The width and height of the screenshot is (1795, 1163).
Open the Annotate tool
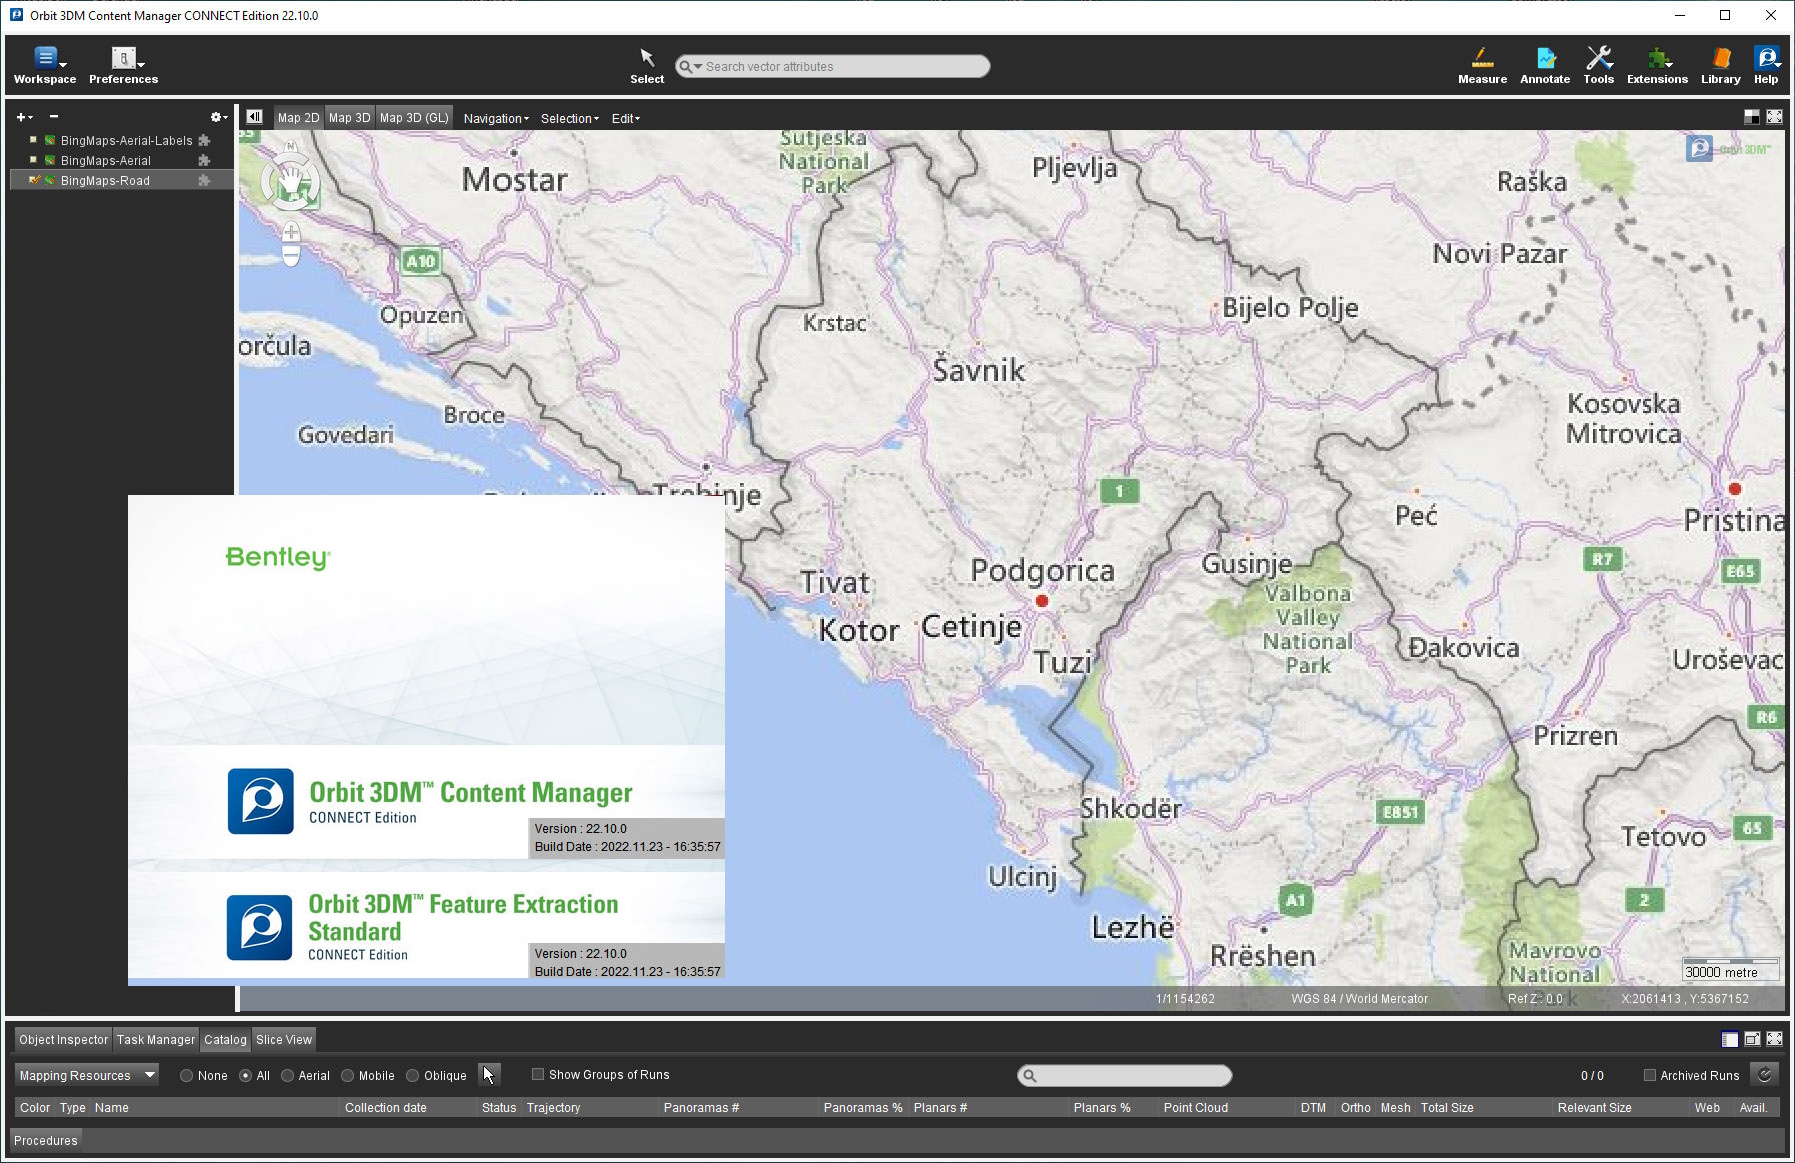click(1545, 65)
